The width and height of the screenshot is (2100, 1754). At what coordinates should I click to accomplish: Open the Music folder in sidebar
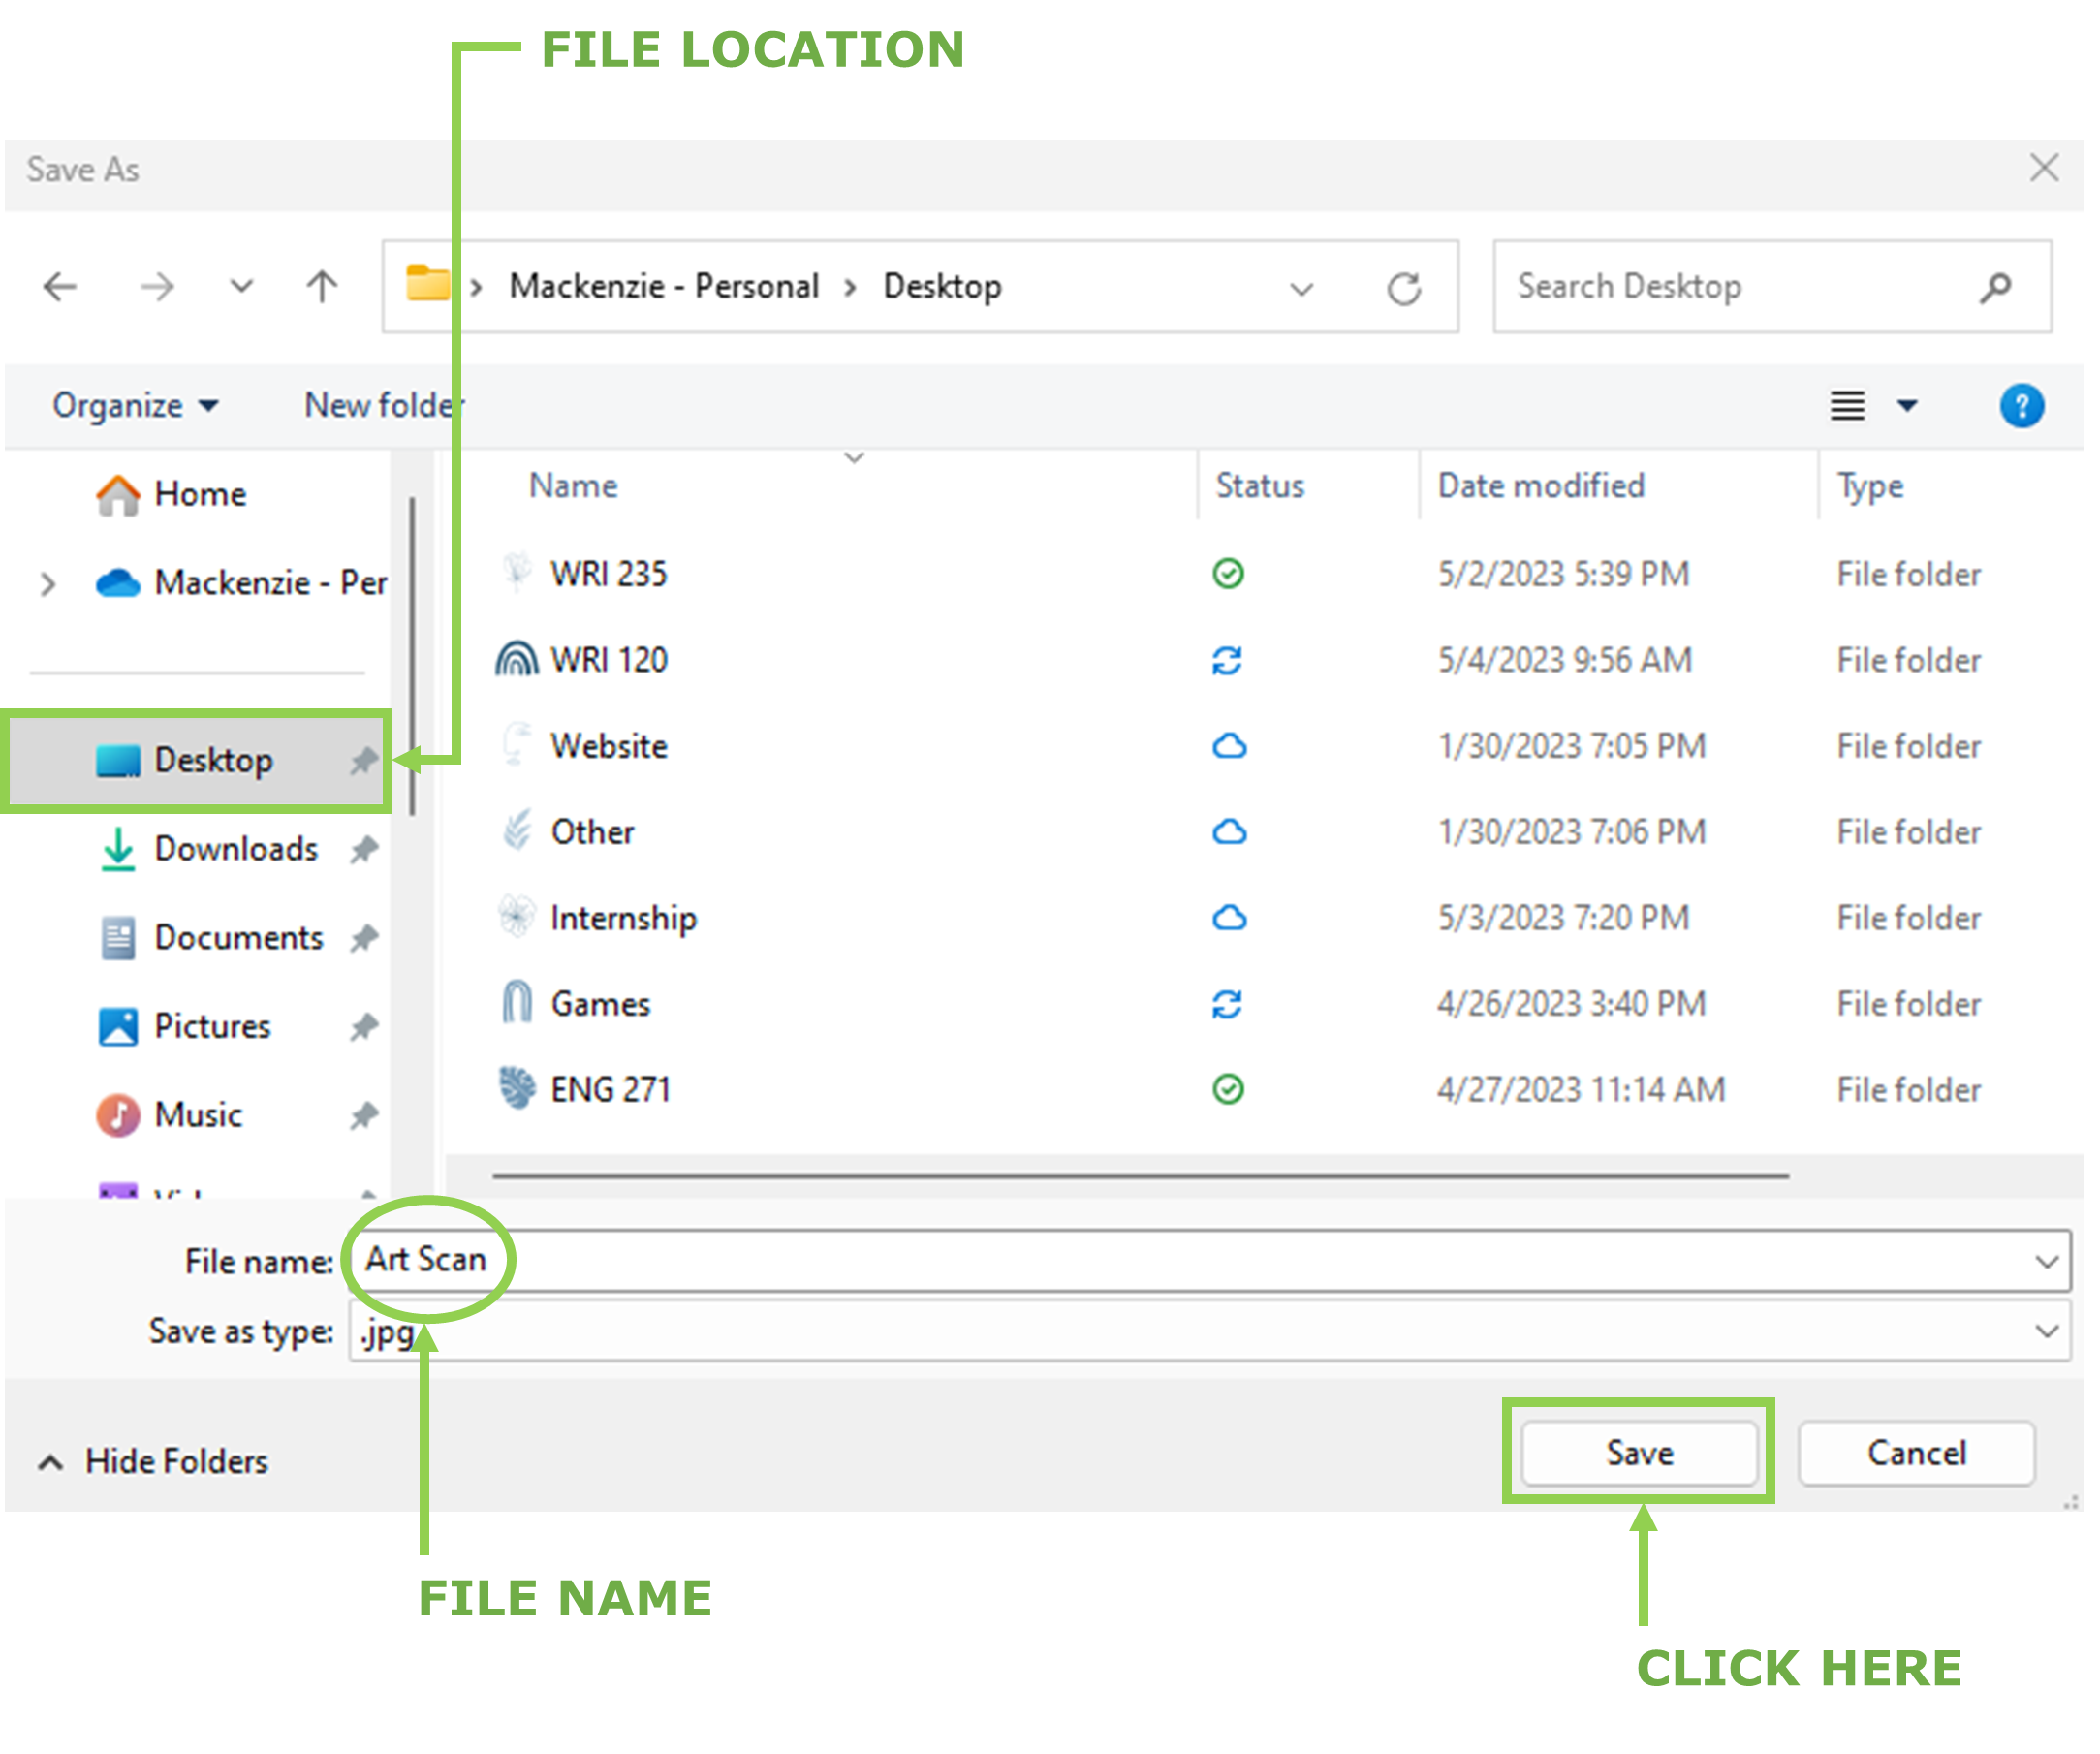coord(198,1114)
